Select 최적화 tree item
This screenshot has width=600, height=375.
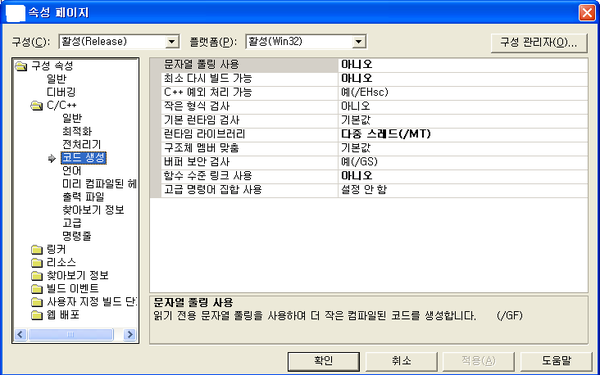(77, 131)
